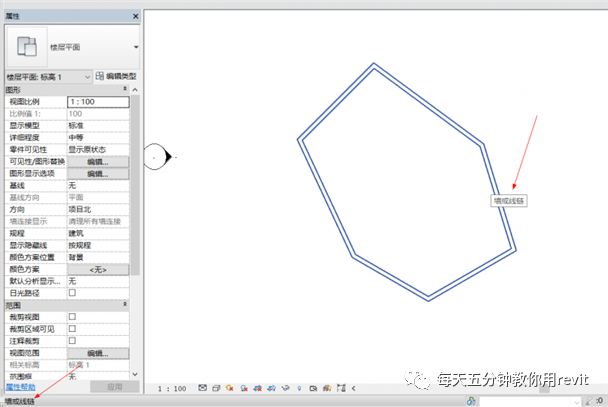Click properties scrollbar up arrow
Image resolution: width=608 pixels, height=407 pixels.
point(135,90)
